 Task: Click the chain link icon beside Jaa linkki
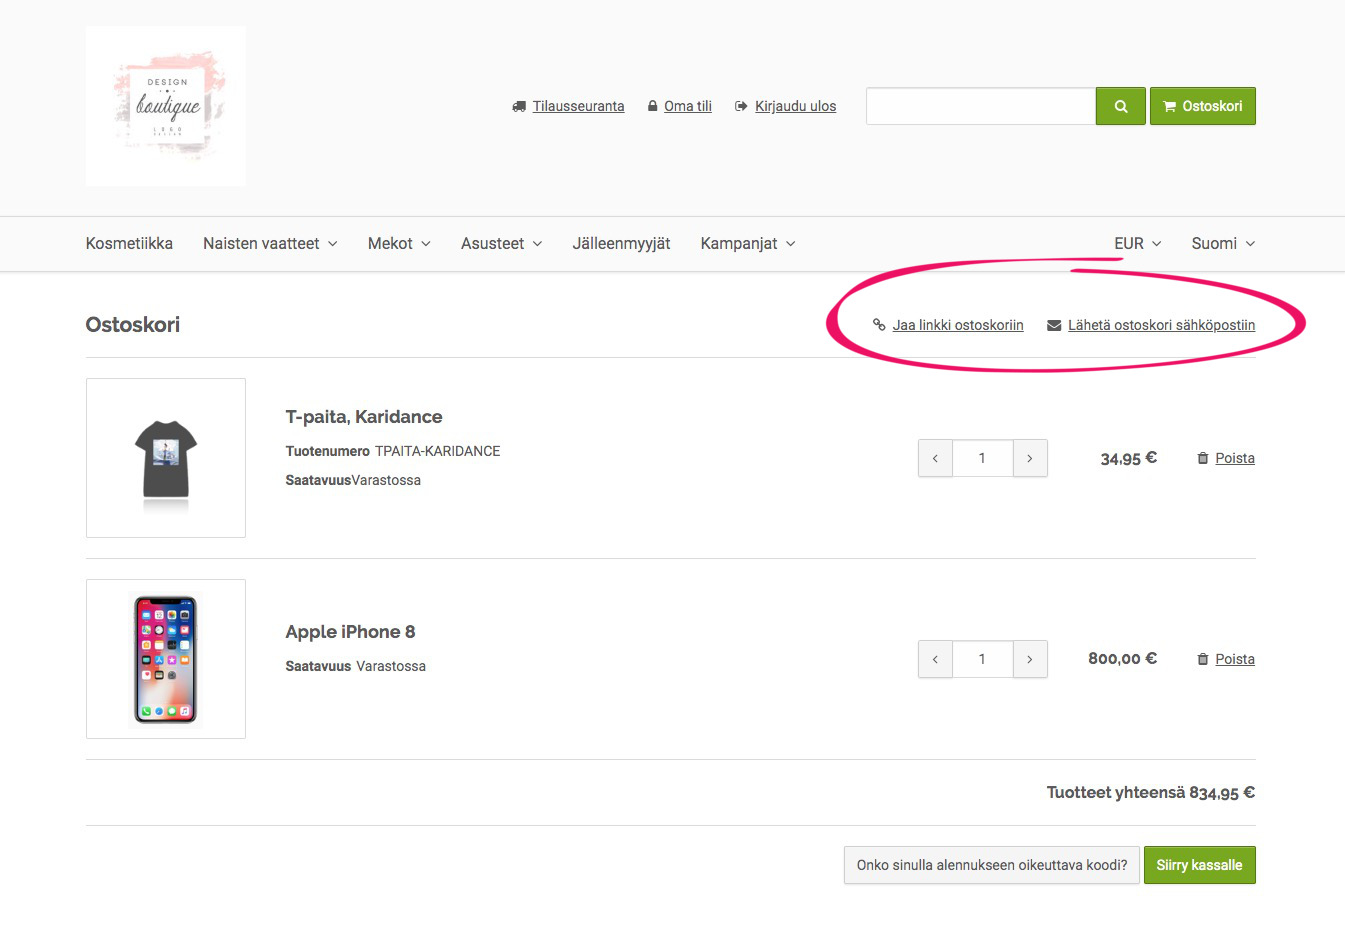point(879,325)
